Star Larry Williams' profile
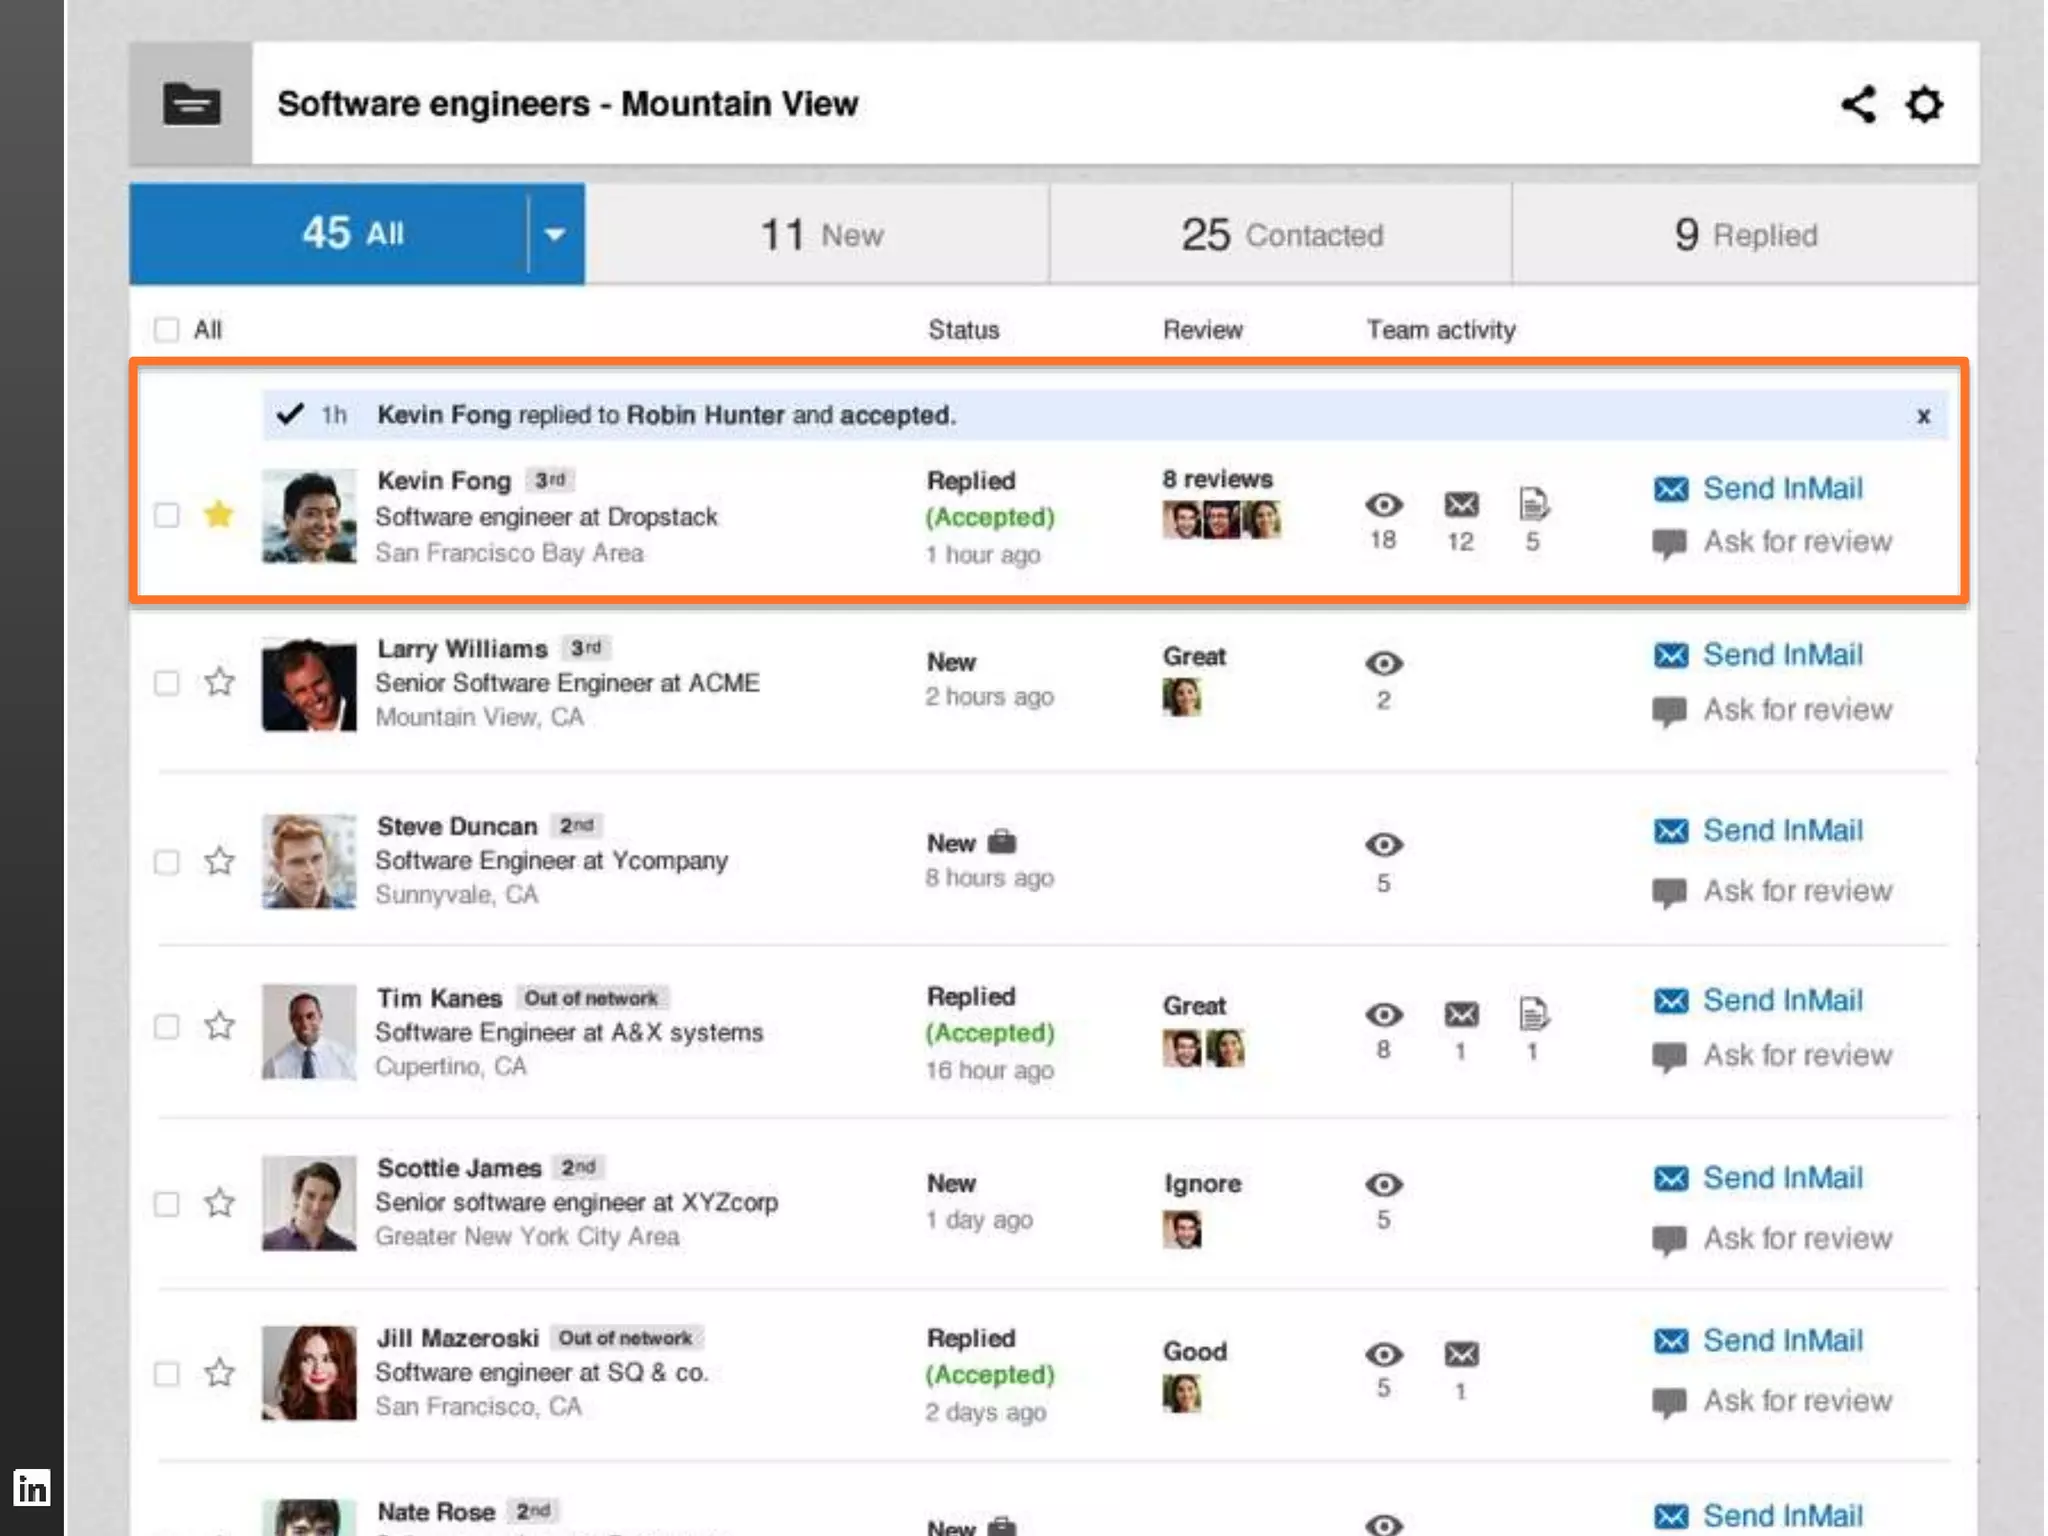The image size is (2048, 1536). tap(219, 682)
